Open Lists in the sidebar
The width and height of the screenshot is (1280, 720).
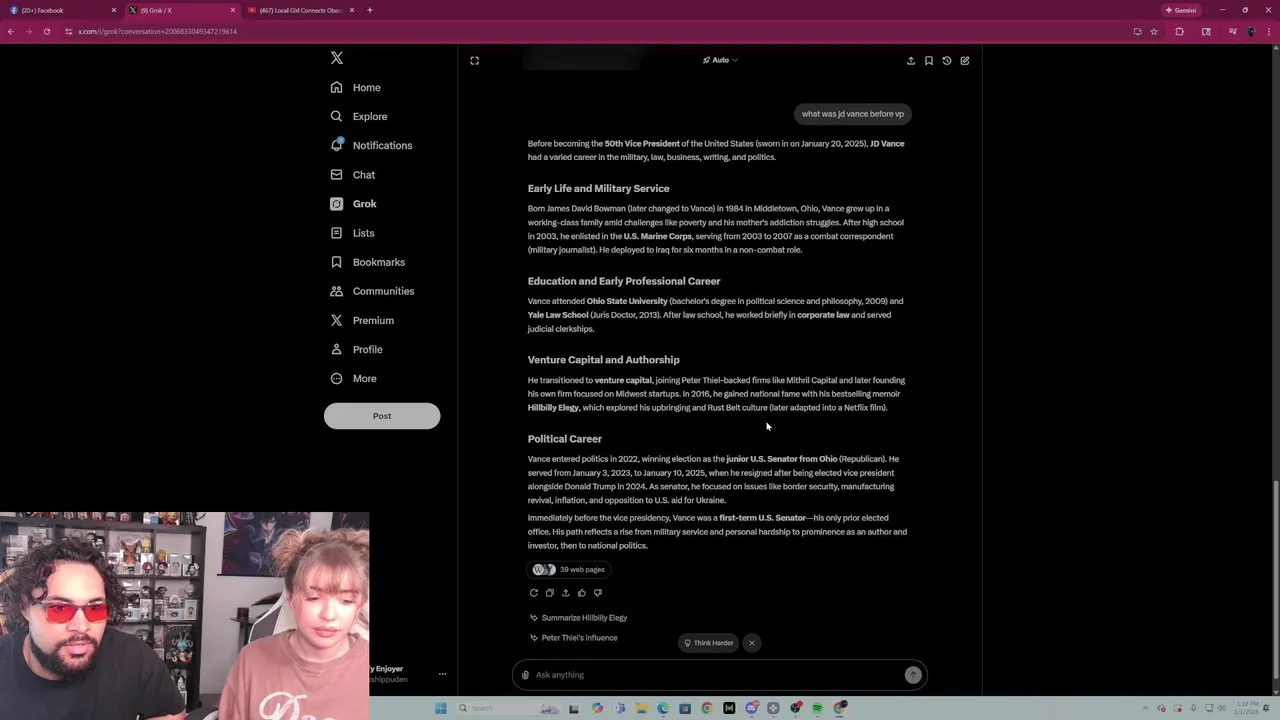coord(352,233)
